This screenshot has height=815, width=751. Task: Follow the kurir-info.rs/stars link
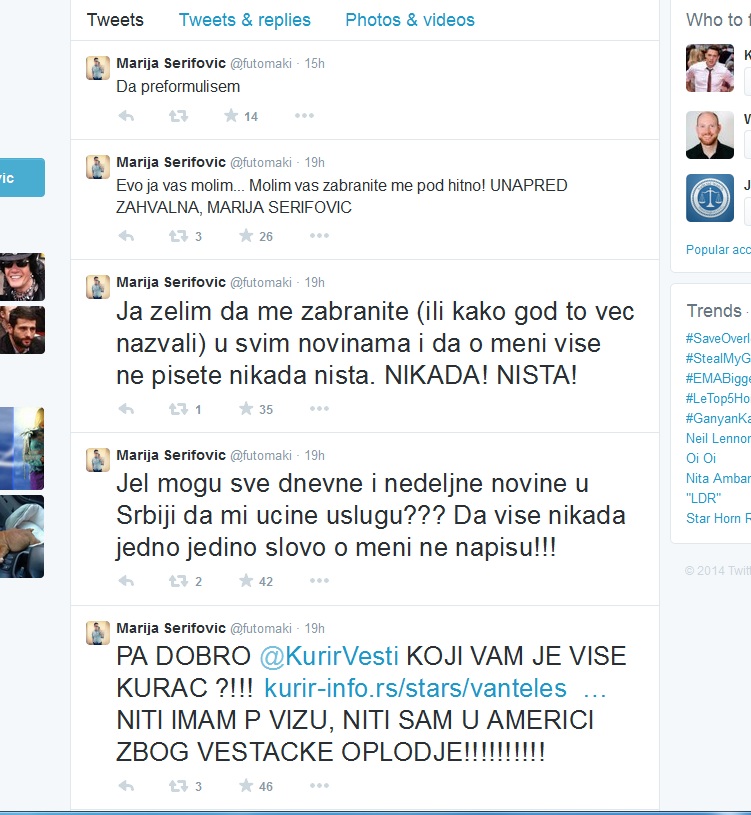(415, 688)
